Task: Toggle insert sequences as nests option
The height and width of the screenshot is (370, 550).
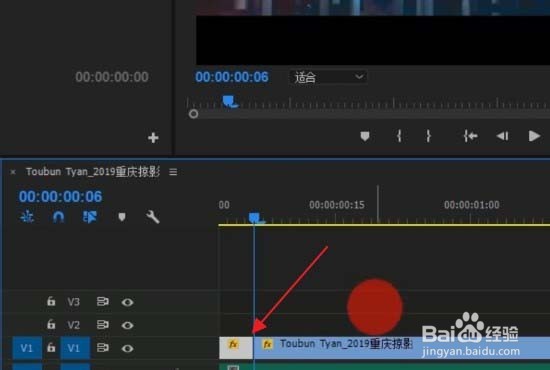Action: [x=27, y=217]
